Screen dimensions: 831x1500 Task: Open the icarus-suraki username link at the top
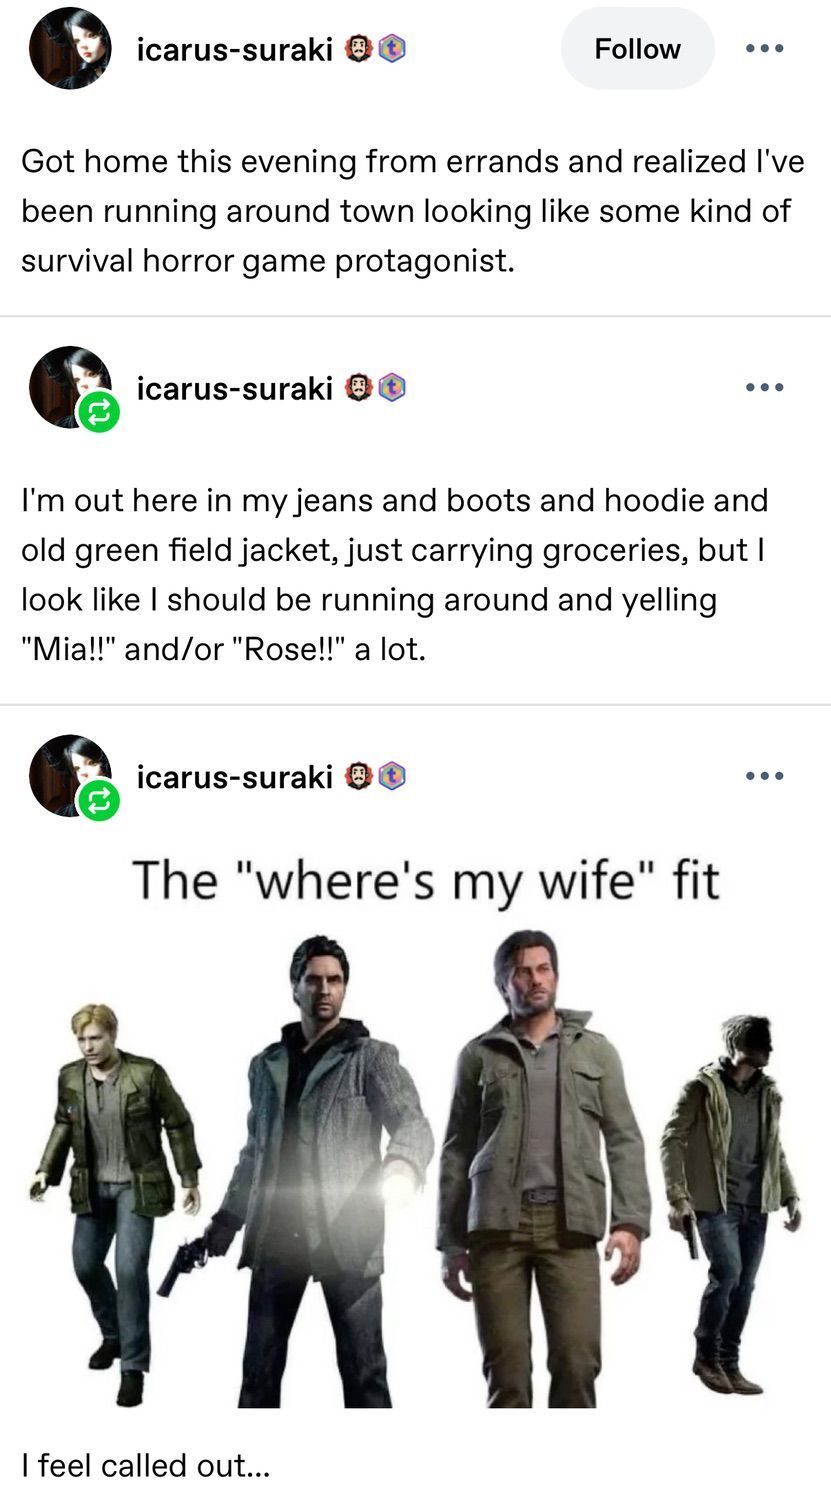tap(234, 49)
